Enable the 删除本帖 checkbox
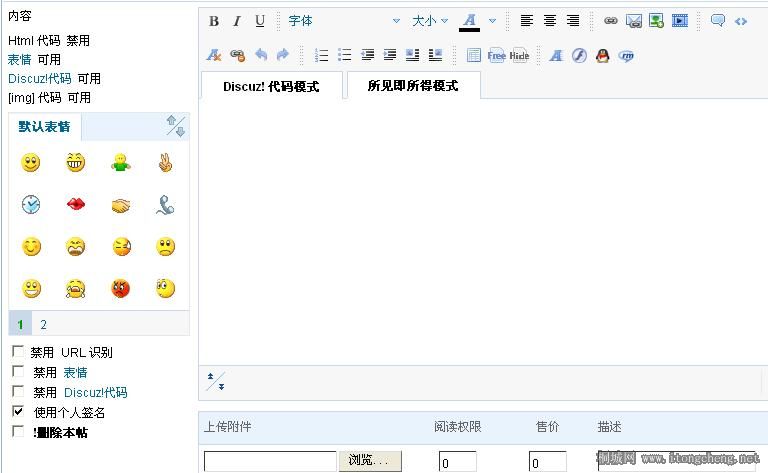The image size is (768, 473). (18, 431)
